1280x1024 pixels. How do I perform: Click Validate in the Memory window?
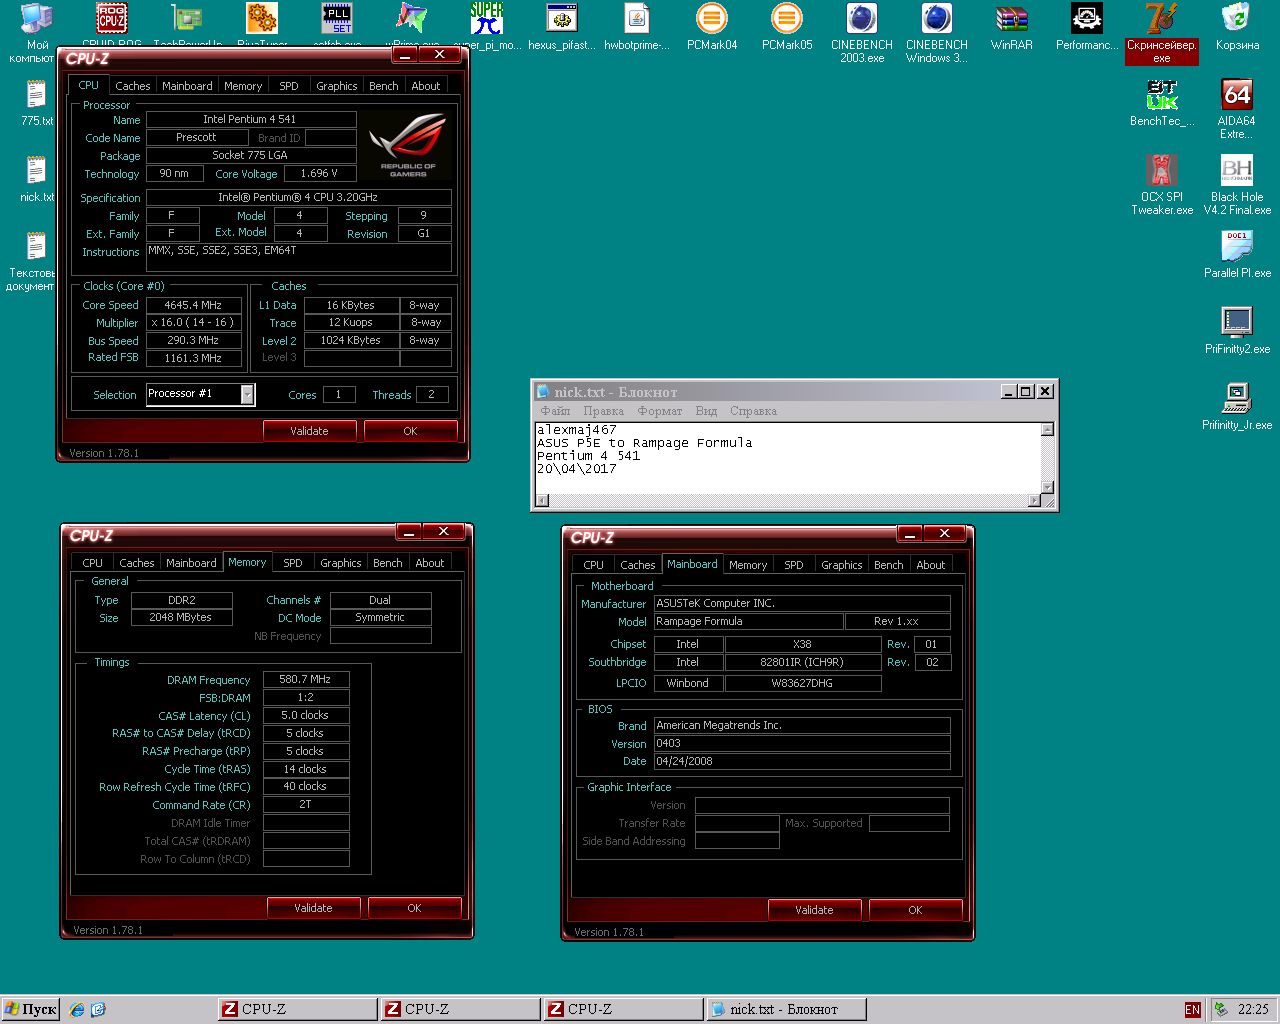point(313,908)
